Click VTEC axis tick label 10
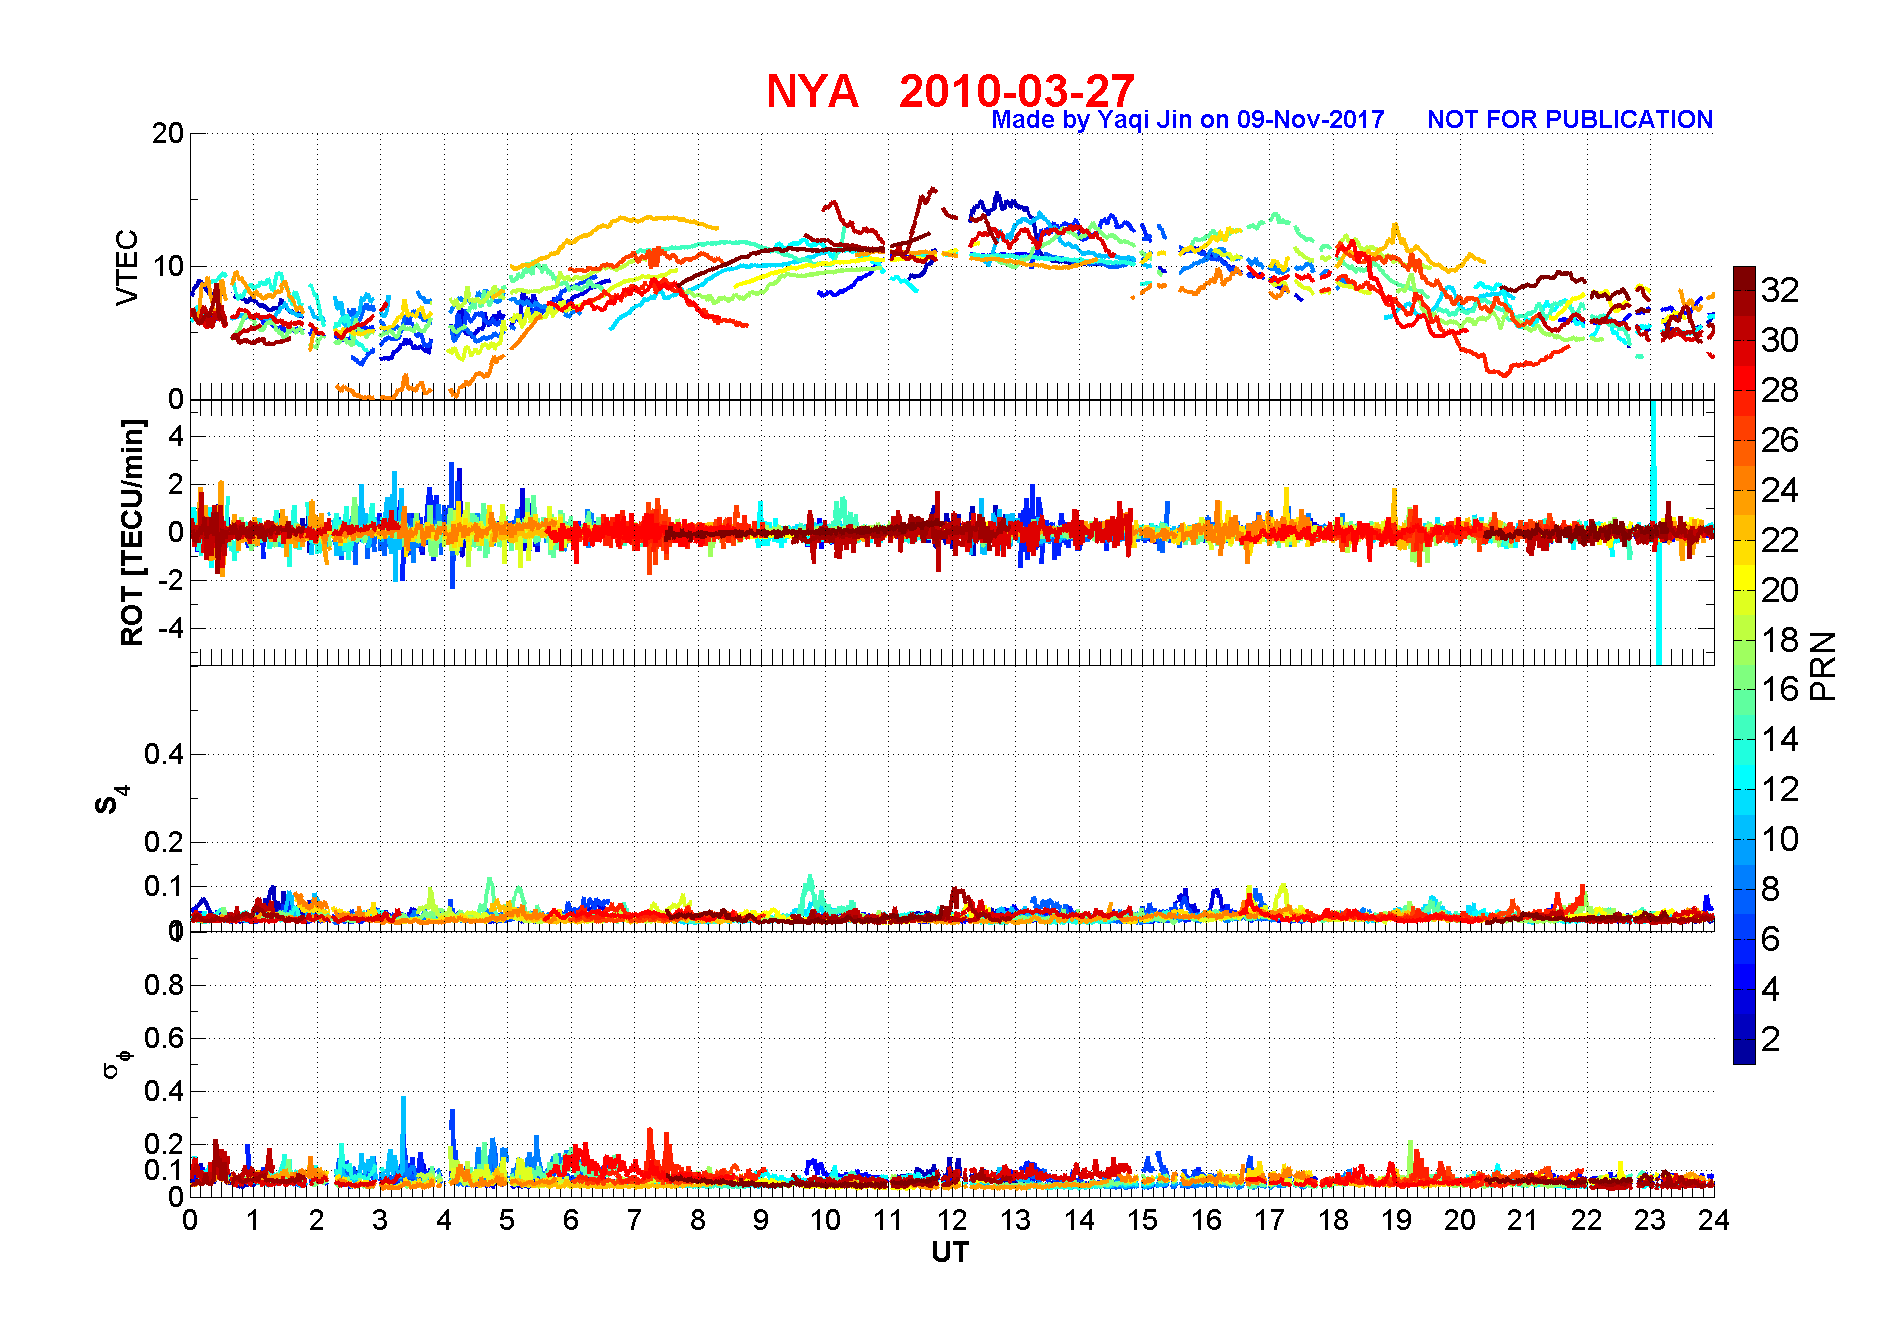Image resolution: width=1904 pixels, height=1330 pixels. coord(167,267)
